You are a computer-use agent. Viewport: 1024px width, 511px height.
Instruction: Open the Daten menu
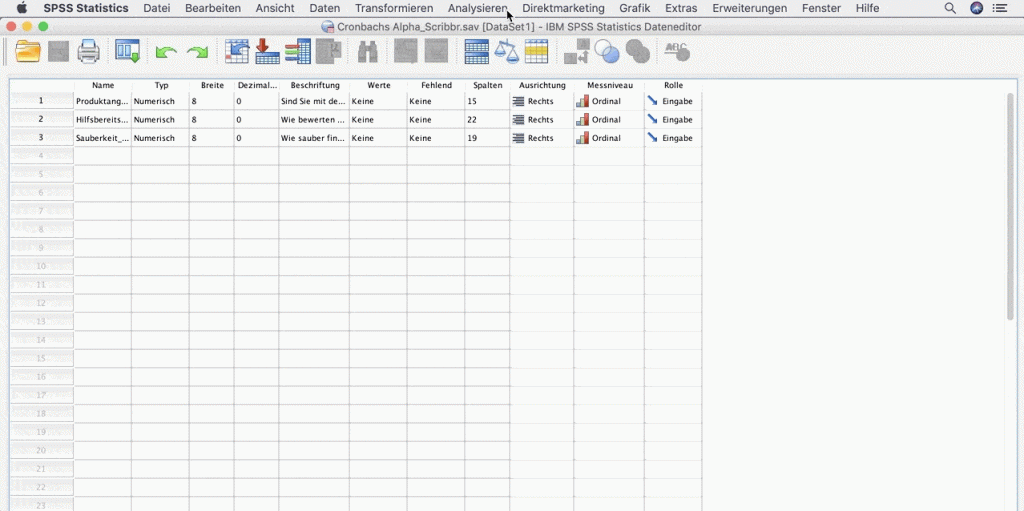point(325,8)
